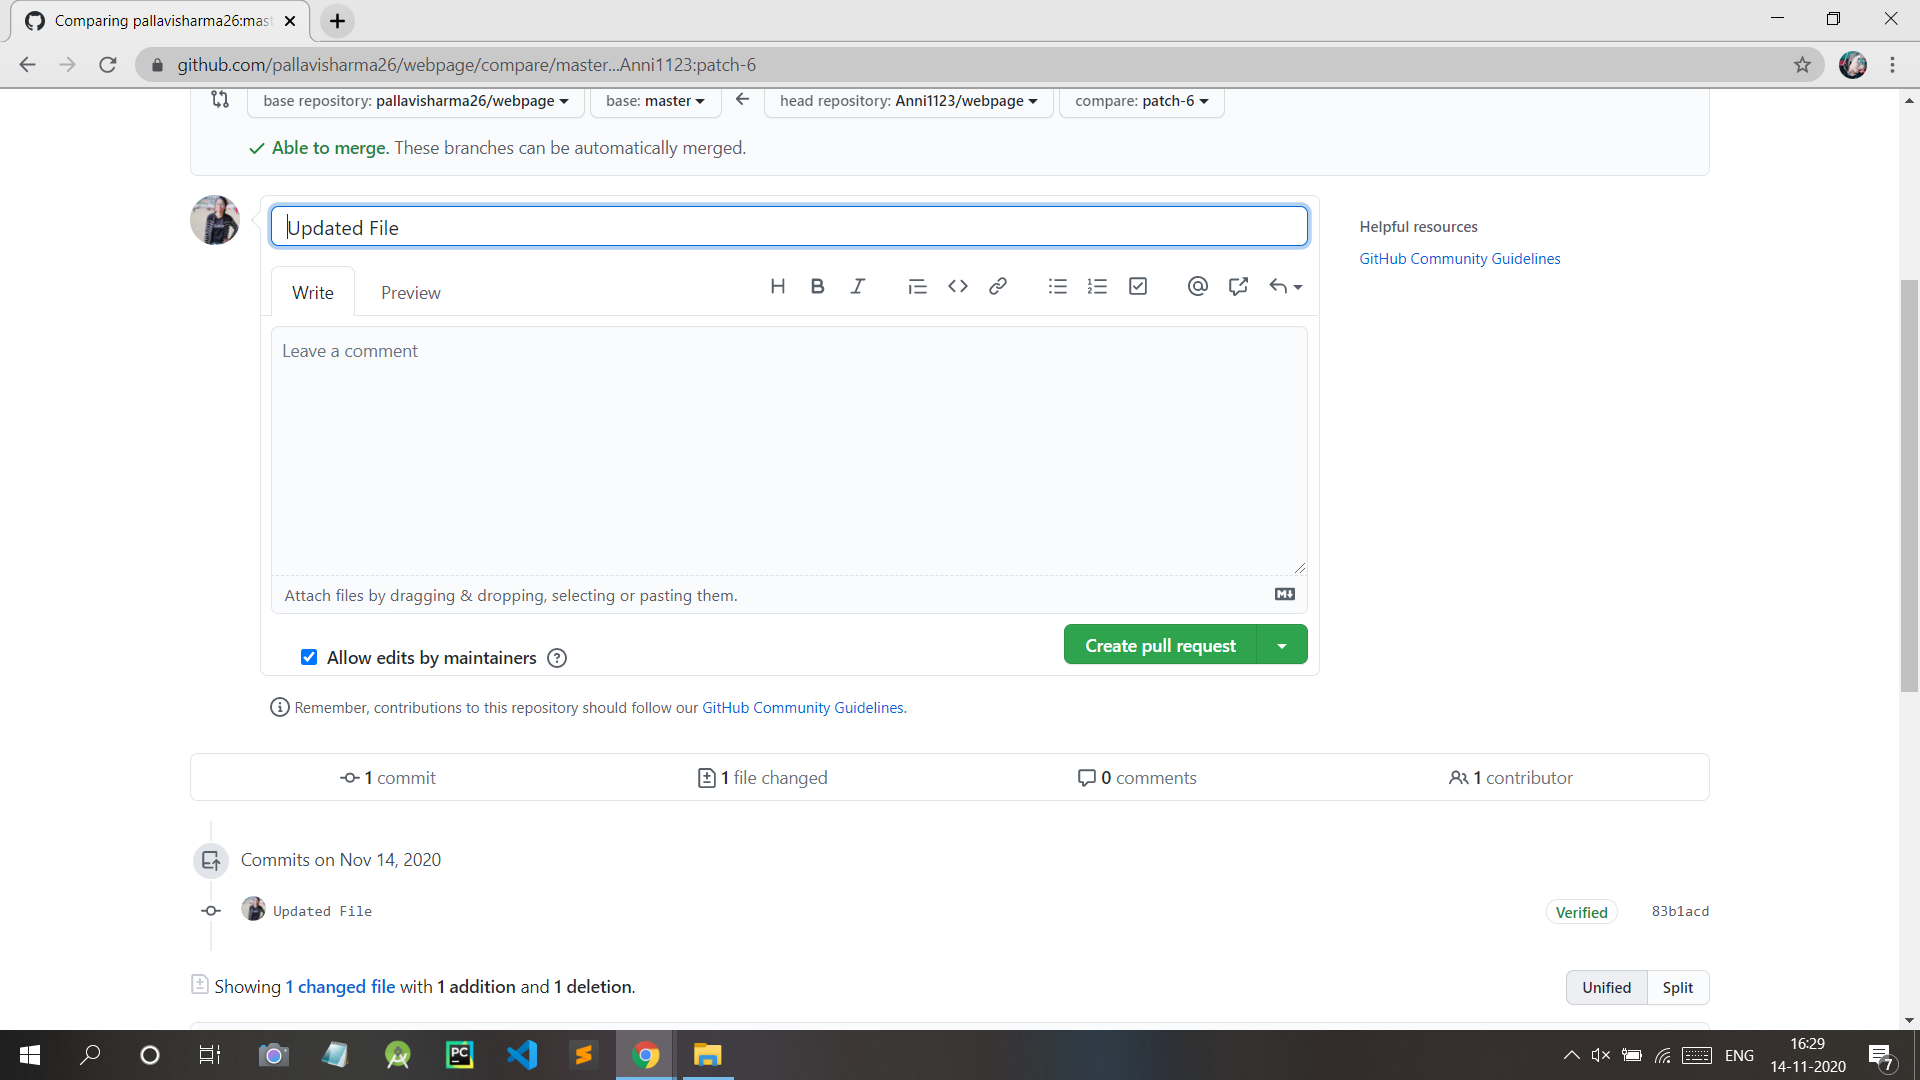Open Visual Studio Code from the taskbar

pyautogui.click(x=522, y=1055)
